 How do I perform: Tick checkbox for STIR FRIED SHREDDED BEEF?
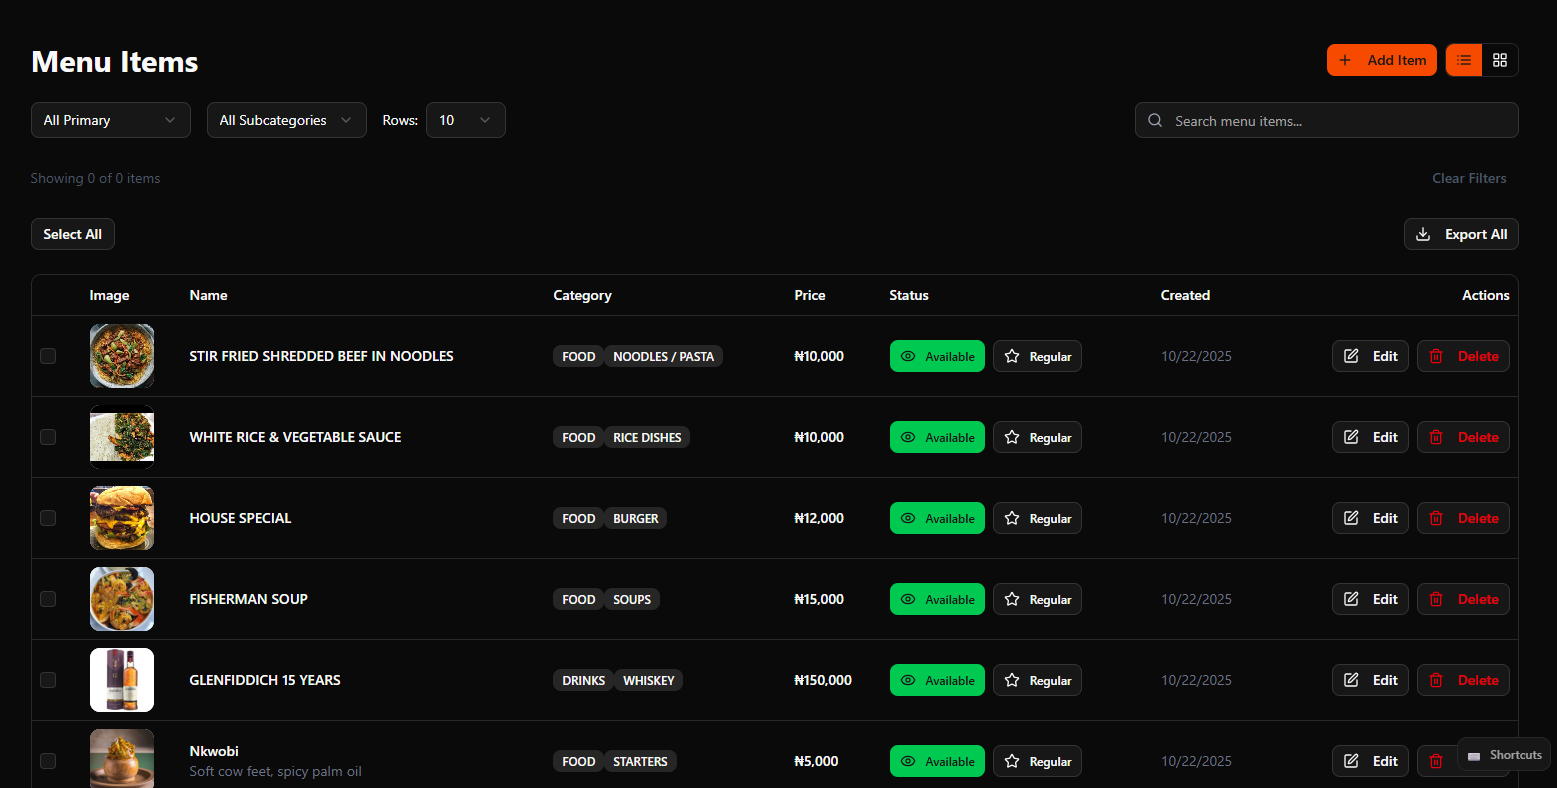48,356
